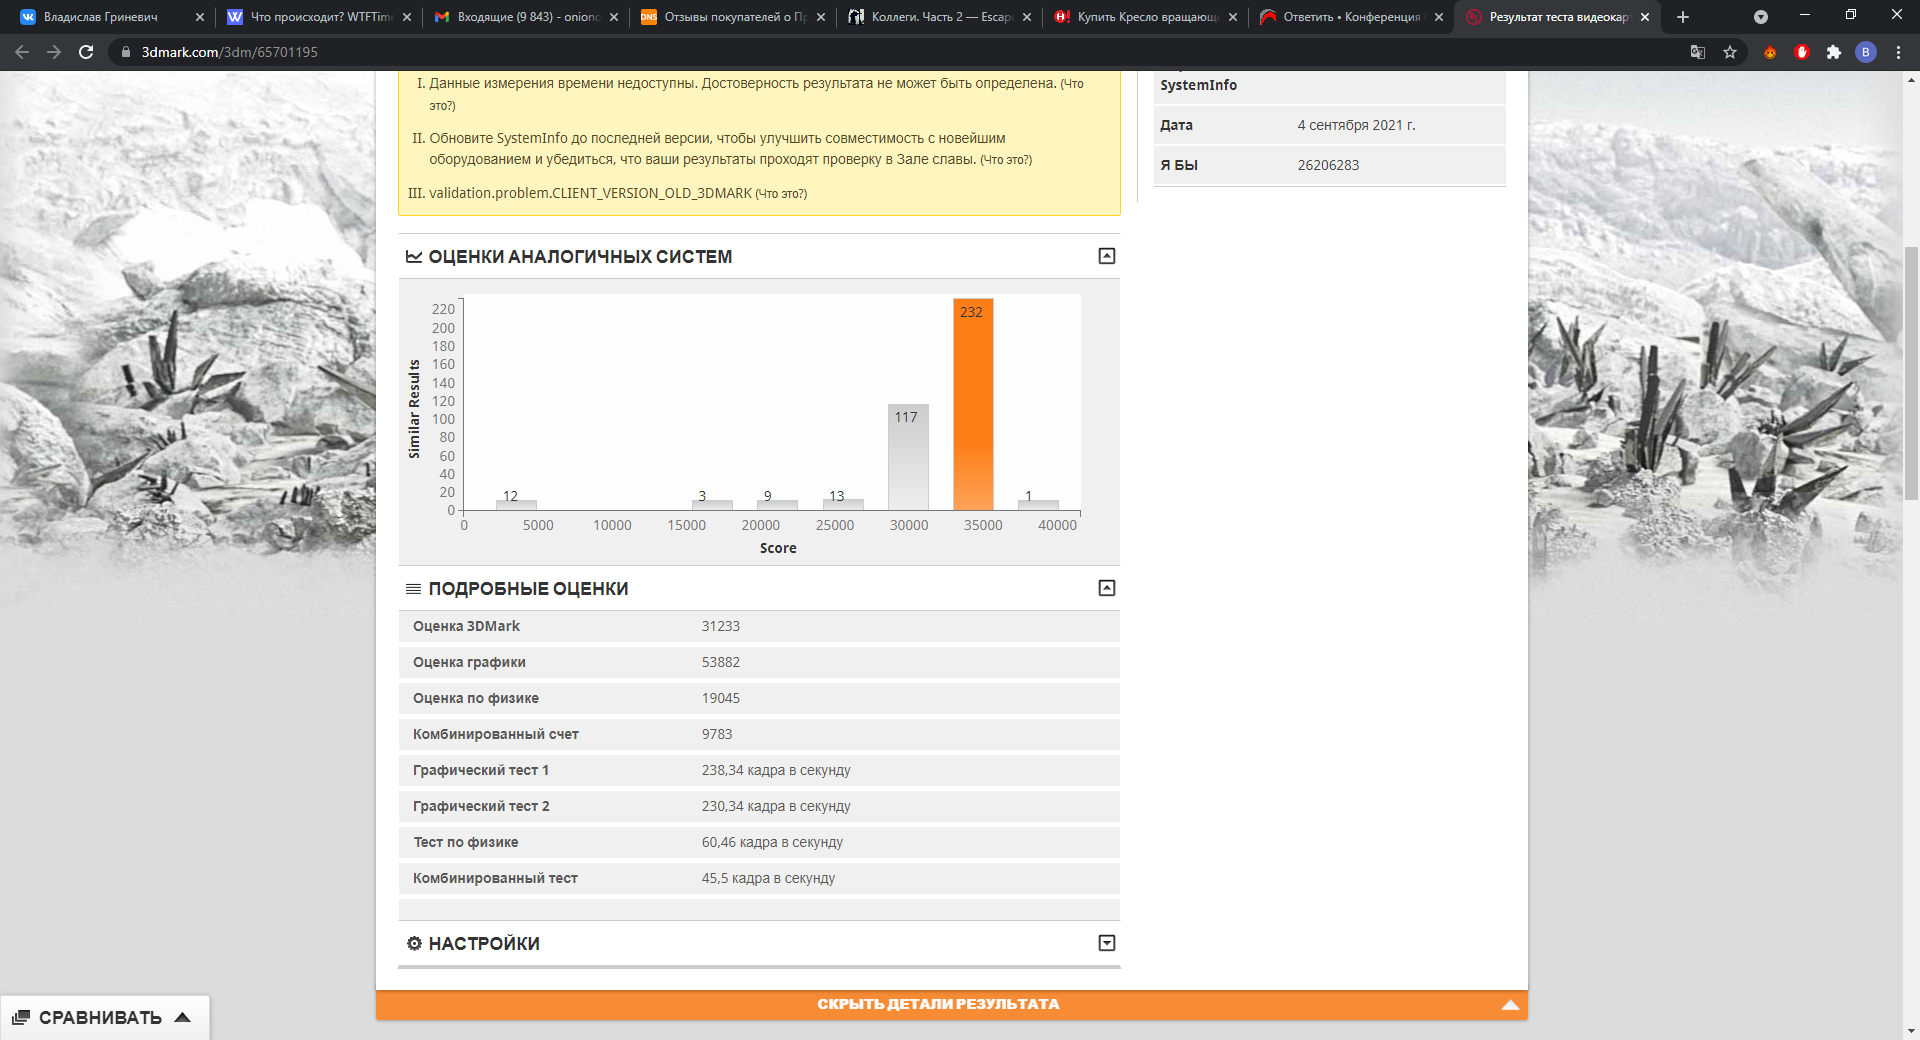Screen dimensions: 1920x1040
Task: Click the Оценки аналогичных систем heading
Action: tap(580, 257)
